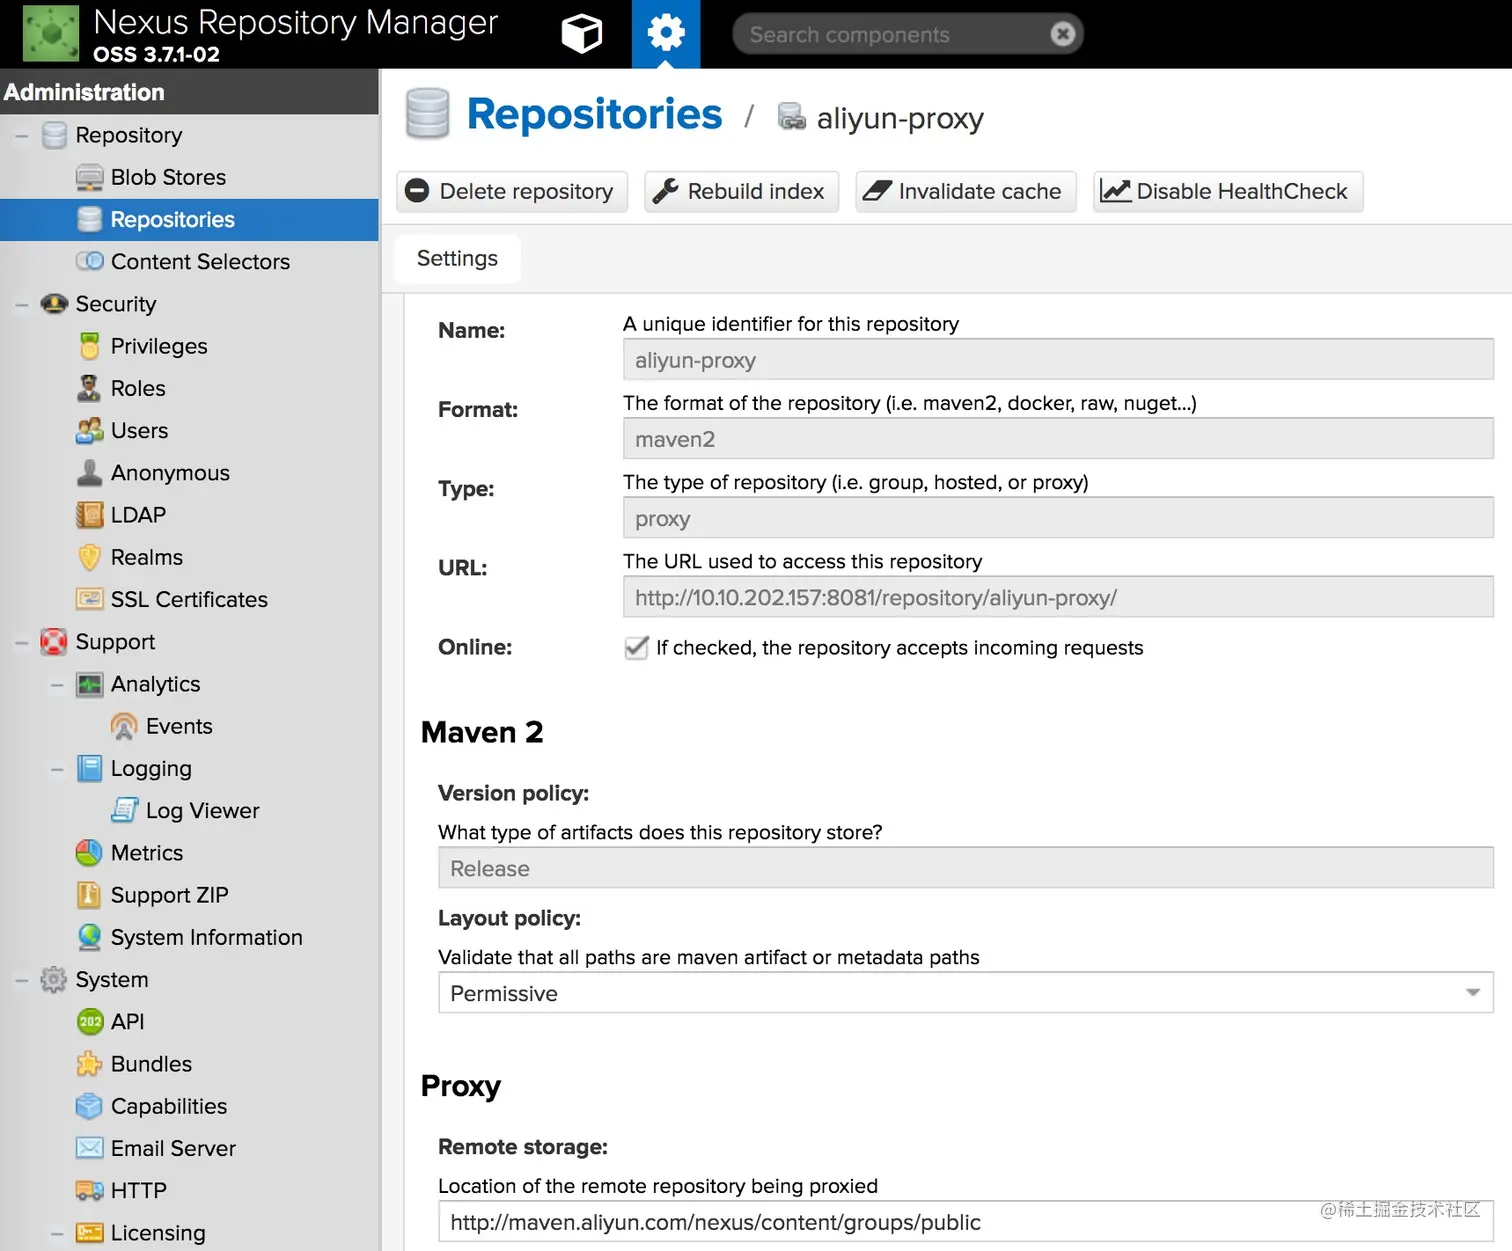The width and height of the screenshot is (1512, 1251).
Task: Clear search with the X icon
Action: pyautogui.click(x=1063, y=34)
